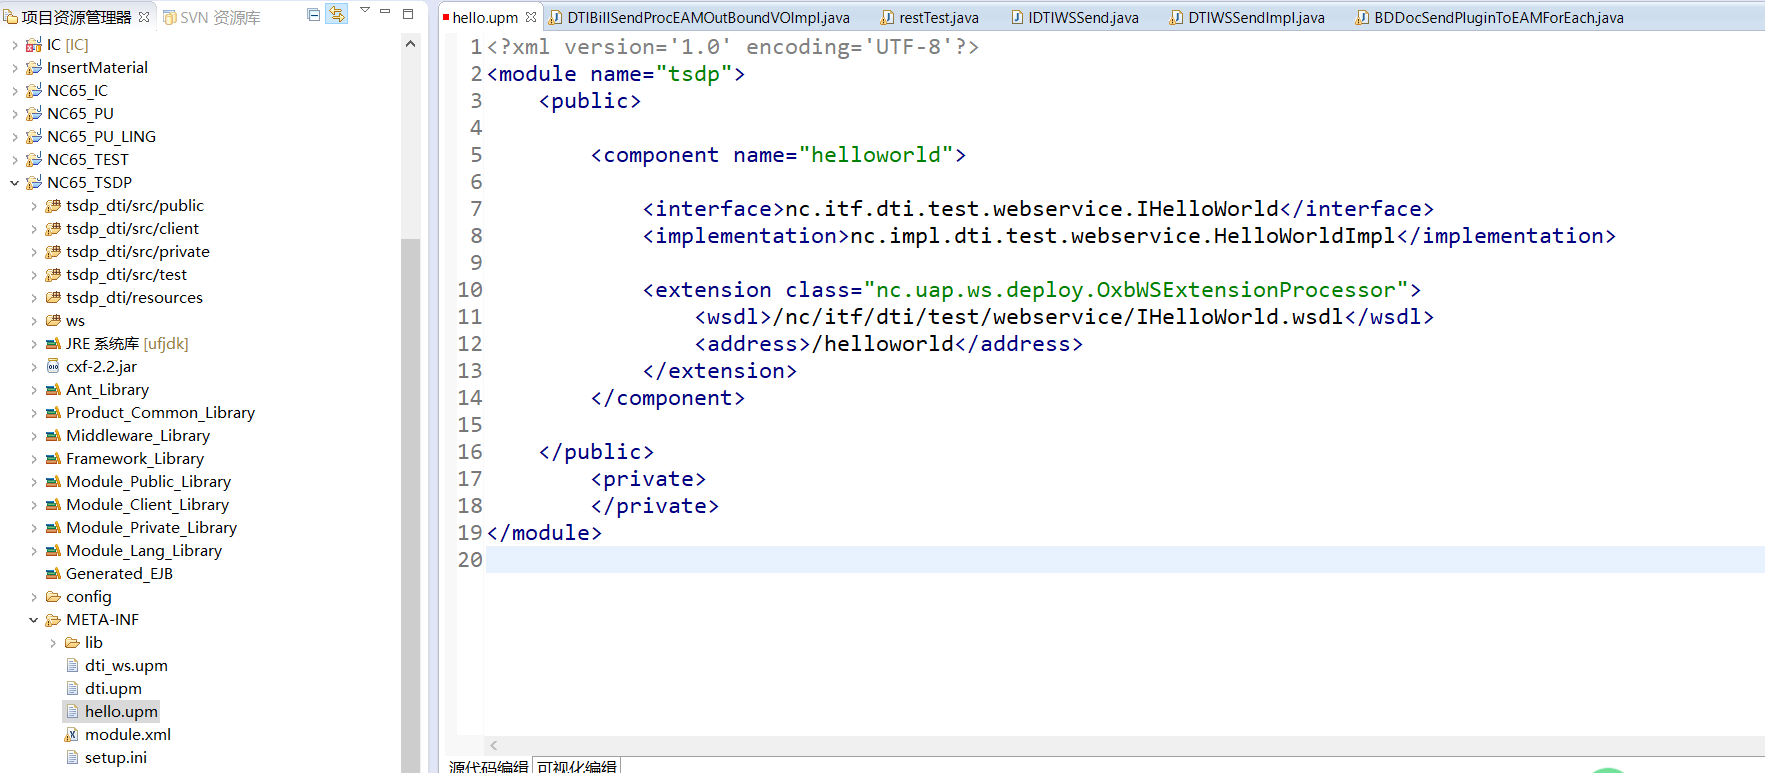
Task: Click the NC65_PU_LING project icon
Action: 34,137
